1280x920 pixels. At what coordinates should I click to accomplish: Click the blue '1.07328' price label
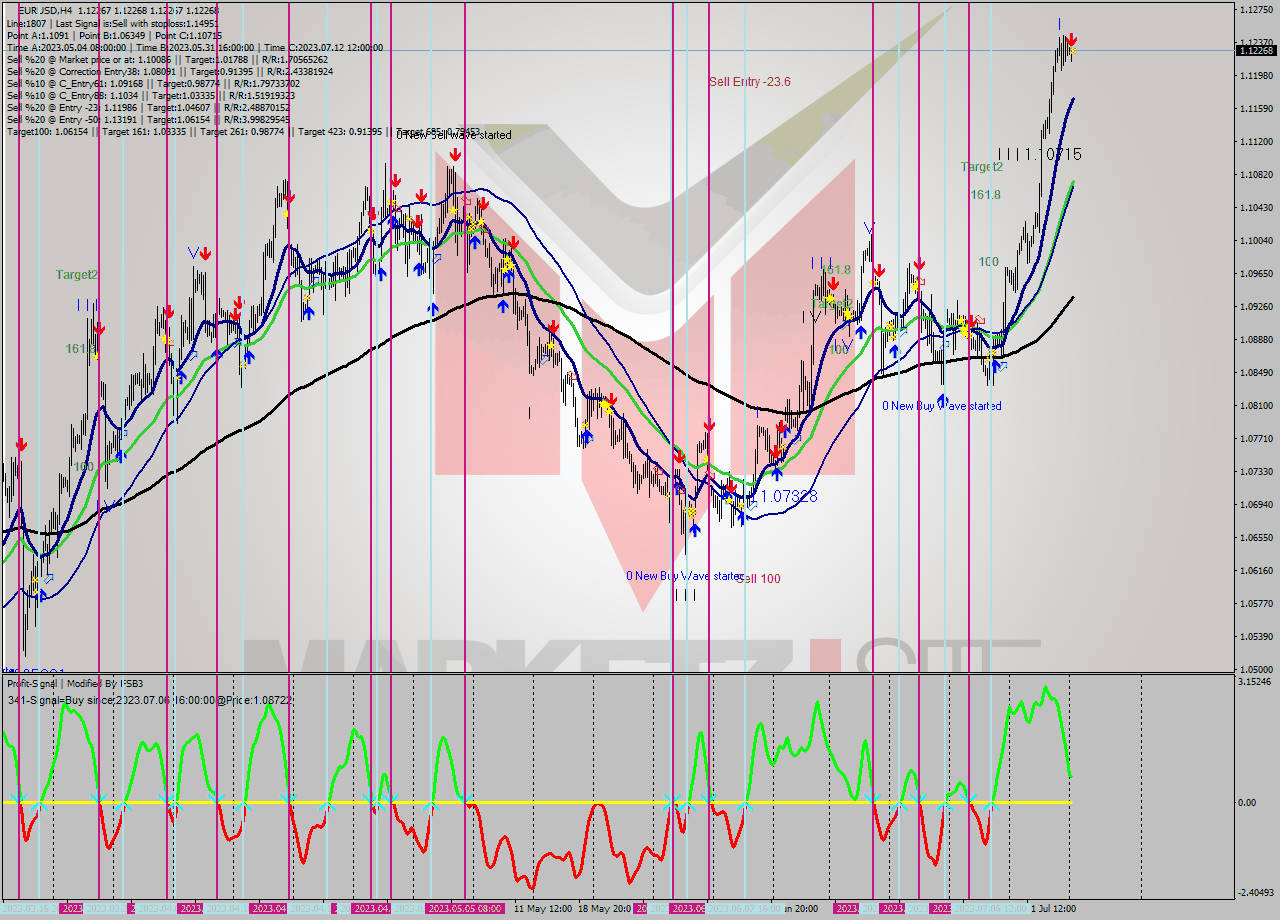789,495
